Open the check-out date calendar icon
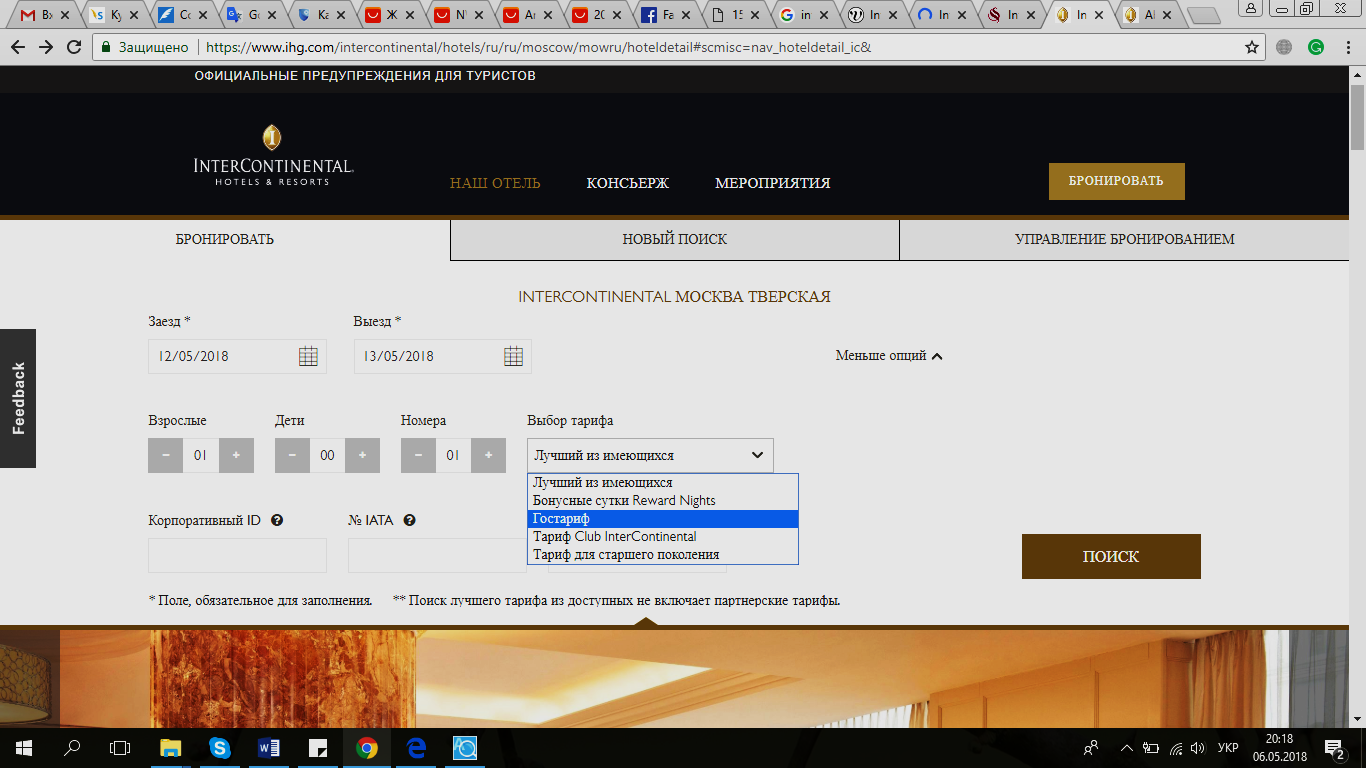Image resolution: width=1366 pixels, height=768 pixels. click(513, 356)
